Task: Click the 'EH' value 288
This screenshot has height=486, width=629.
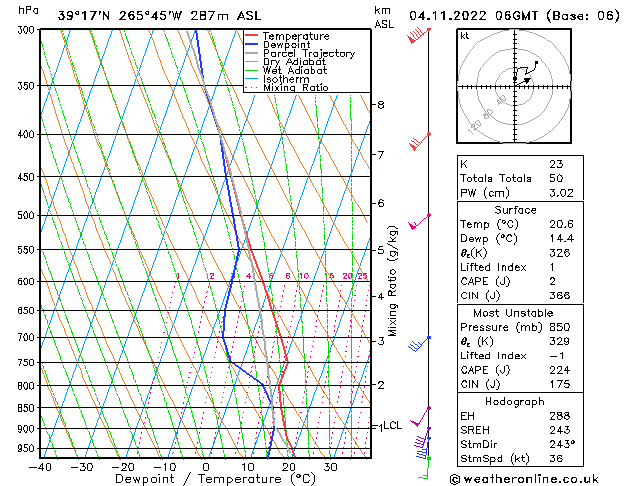Action: [x=560, y=416]
